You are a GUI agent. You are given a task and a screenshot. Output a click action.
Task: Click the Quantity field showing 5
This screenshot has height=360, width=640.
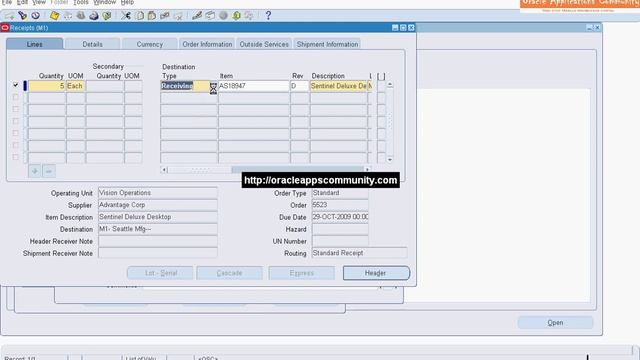pos(47,86)
